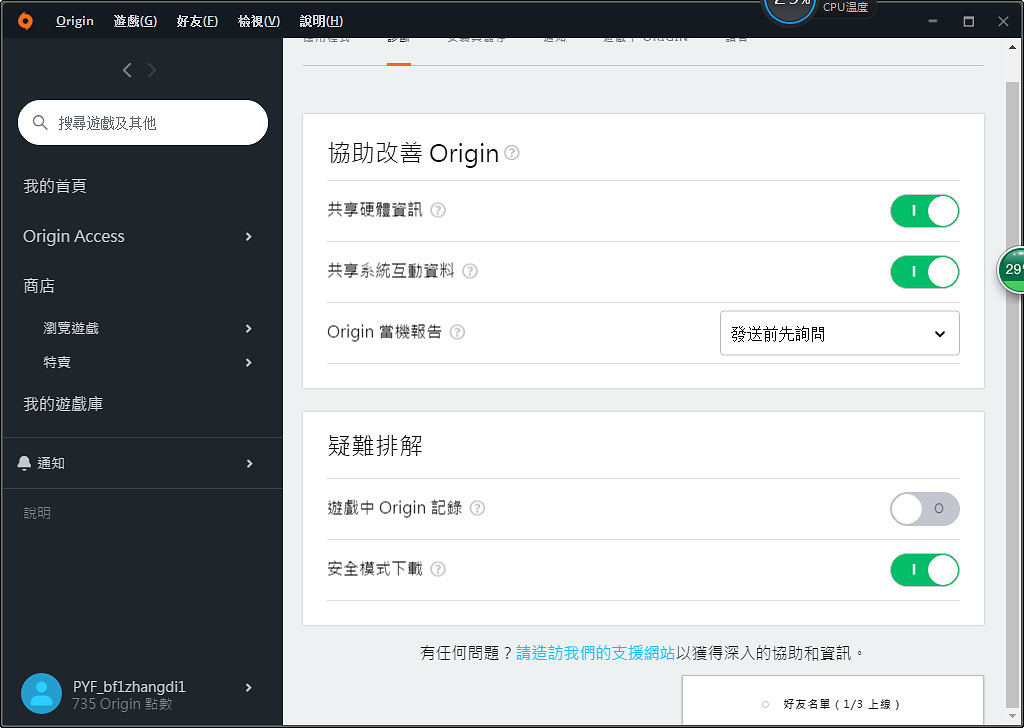Open the 遊戲 menu in the menu bar
Screen dimensions: 1024x728
134,19
